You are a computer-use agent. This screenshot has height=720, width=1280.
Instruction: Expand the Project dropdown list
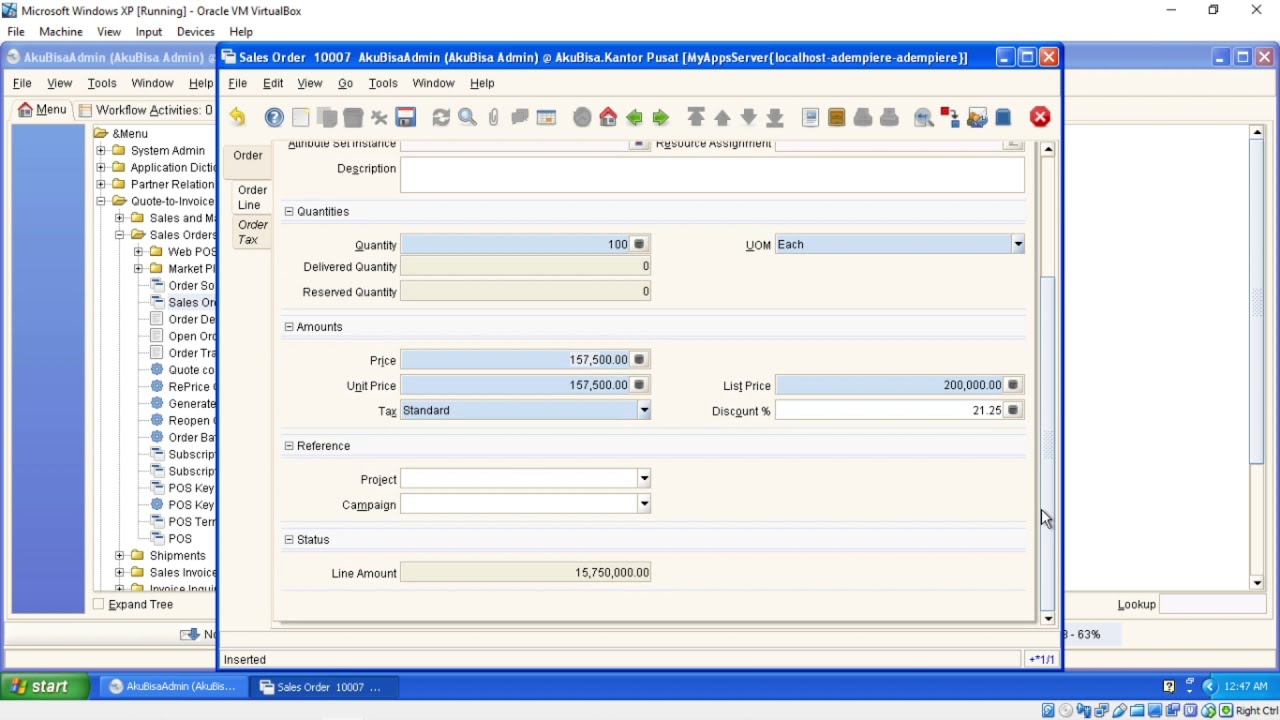(644, 479)
